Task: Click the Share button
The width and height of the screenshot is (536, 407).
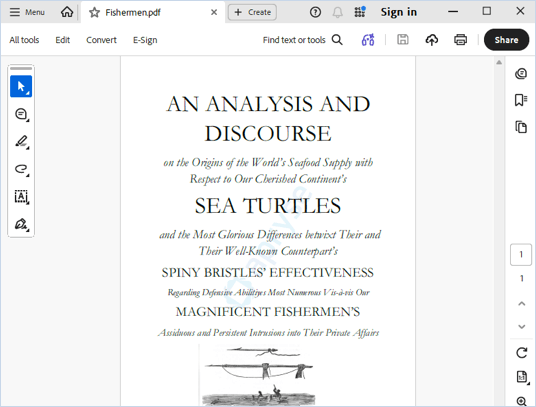Action: (x=506, y=40)
